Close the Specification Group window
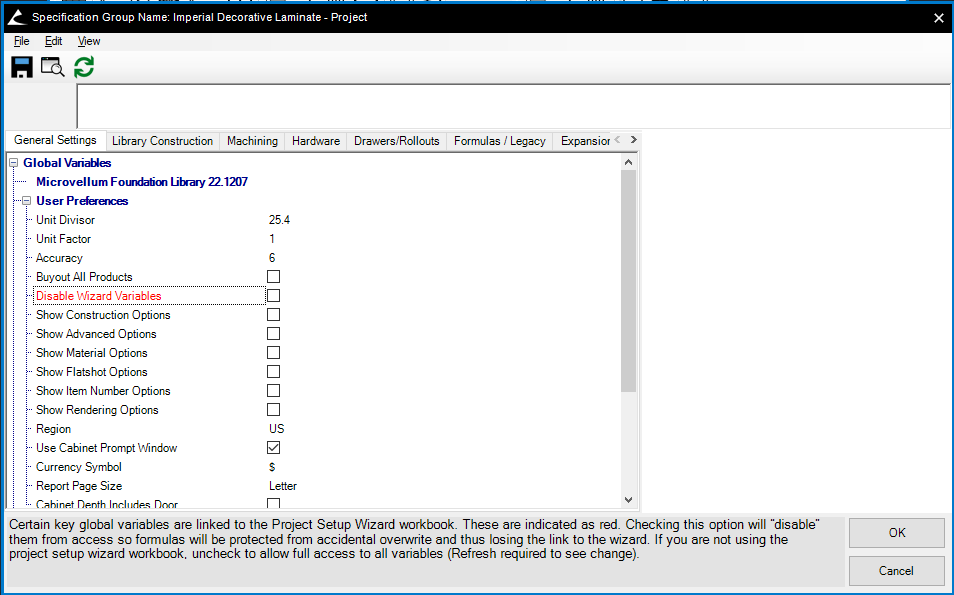954x595 pixels. click(x=938, y=17)
